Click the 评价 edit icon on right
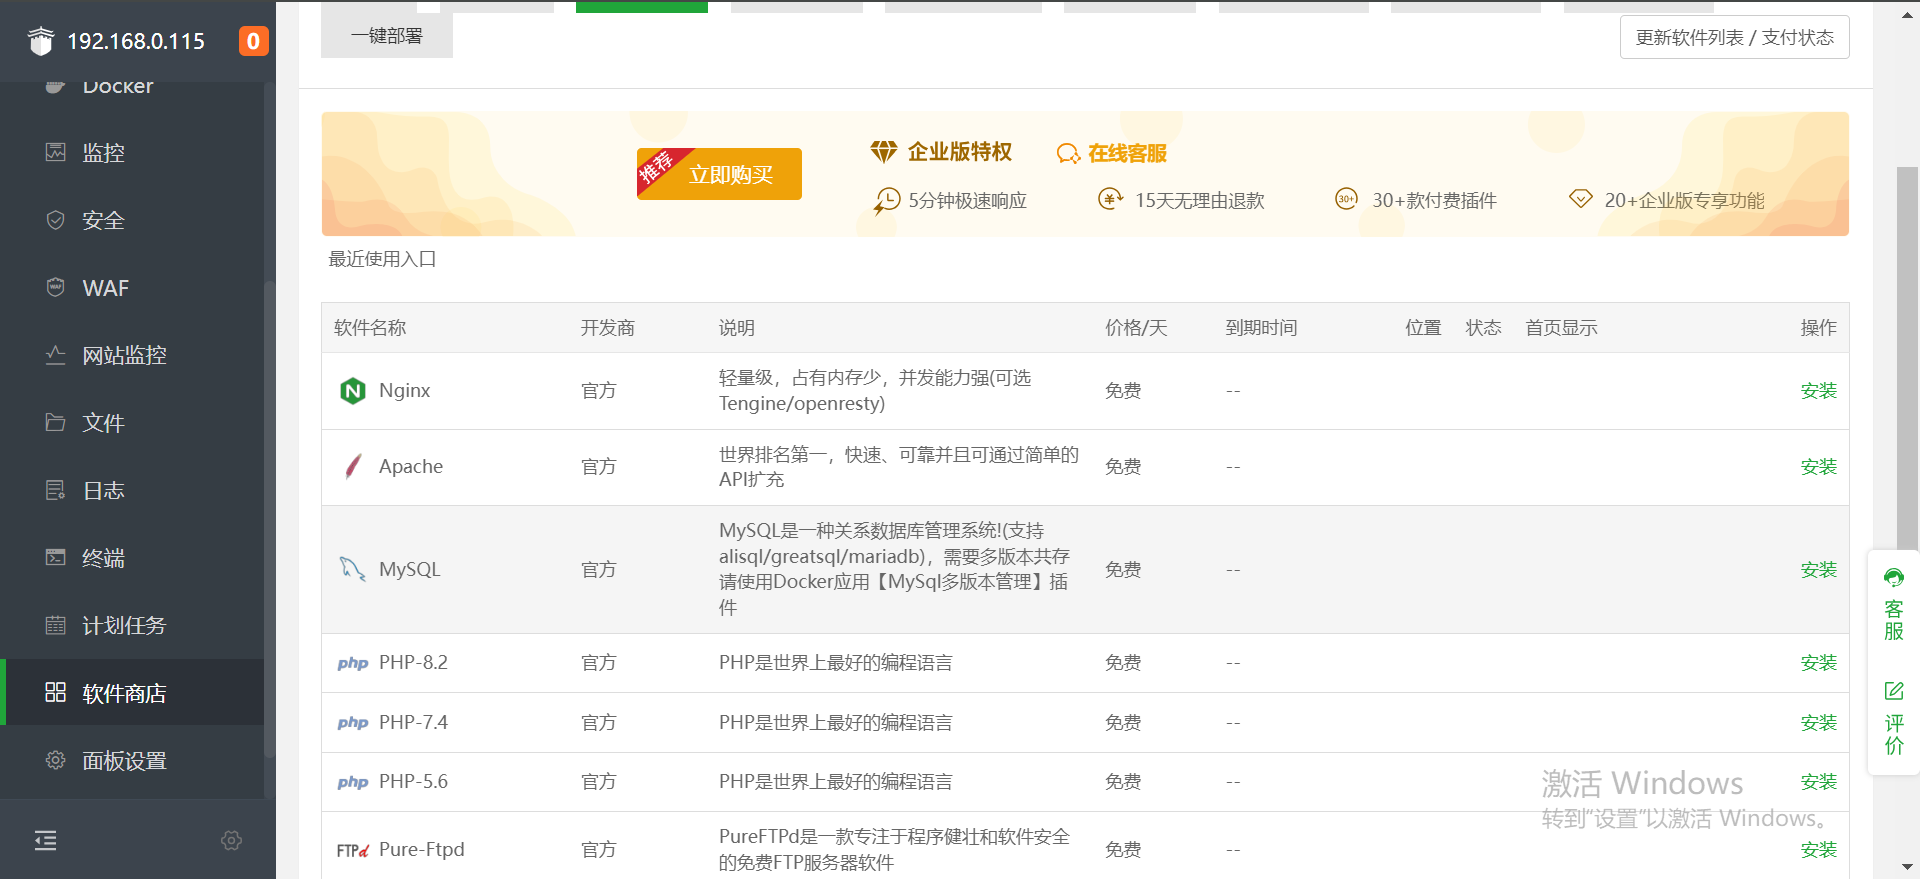The width and height of the screenshot is (1920, 879). coord(1894,691)
